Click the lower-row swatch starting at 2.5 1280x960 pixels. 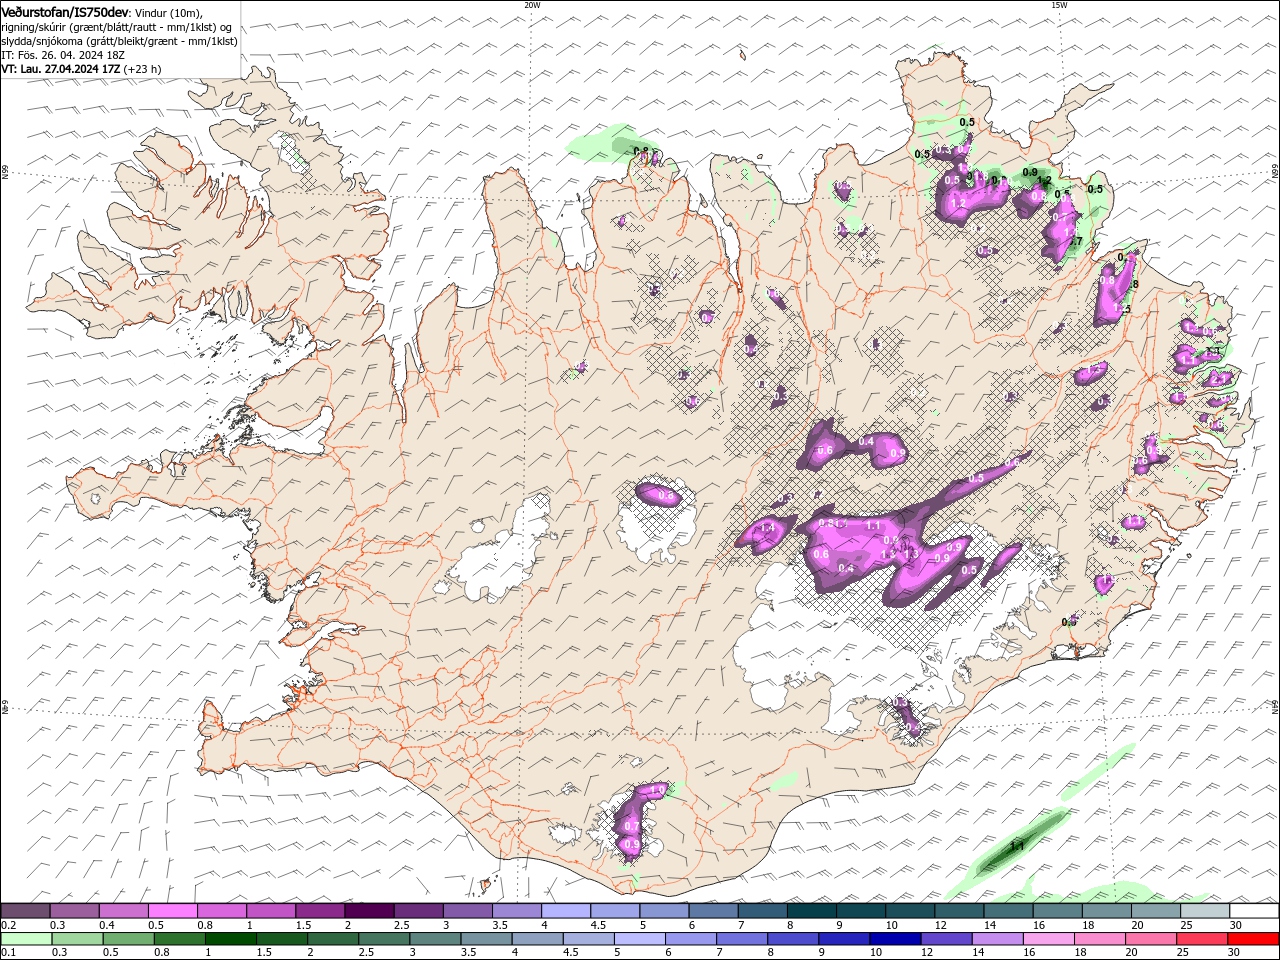383,939
